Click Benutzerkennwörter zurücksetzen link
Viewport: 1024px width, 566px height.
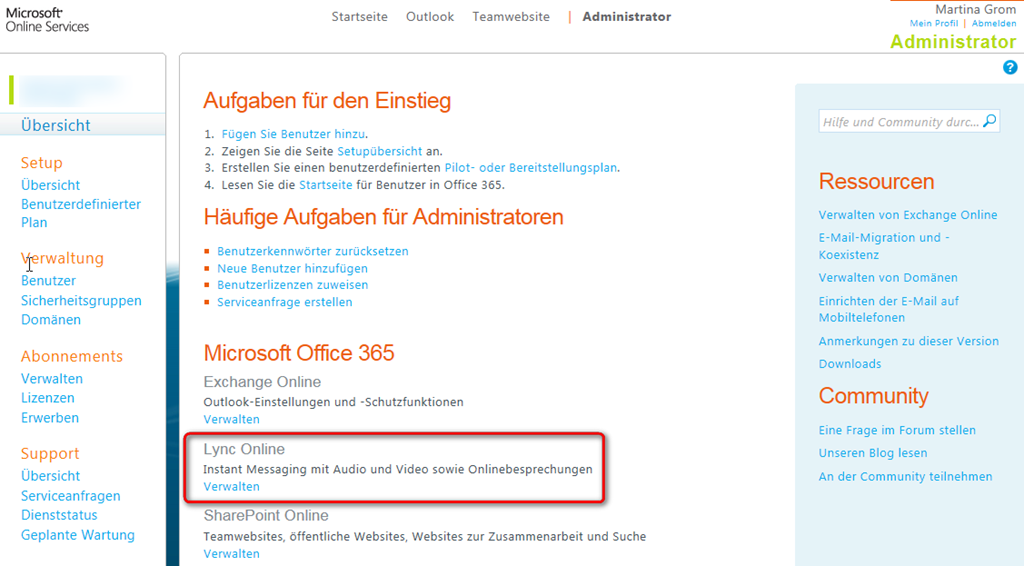(x=312, y=252)
